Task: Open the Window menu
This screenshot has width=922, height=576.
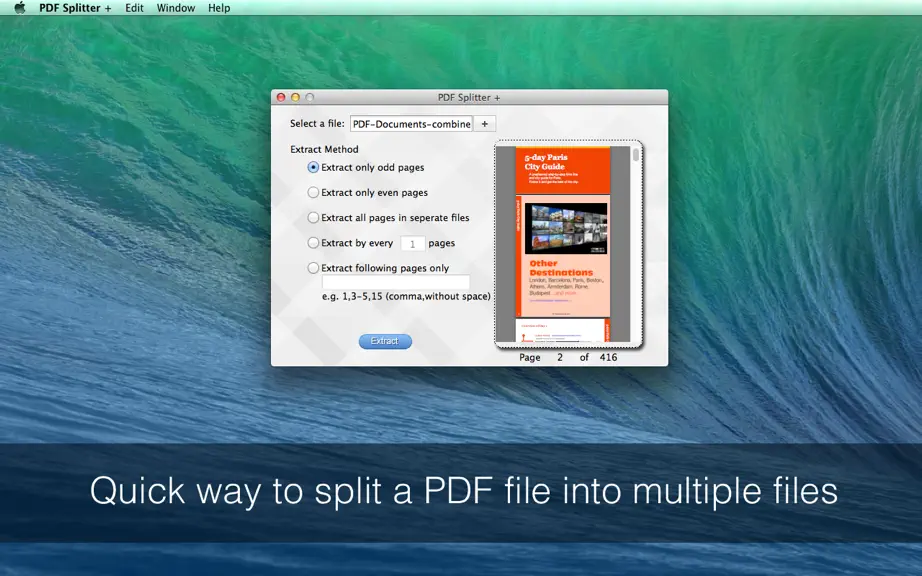Action: [176, 8]
